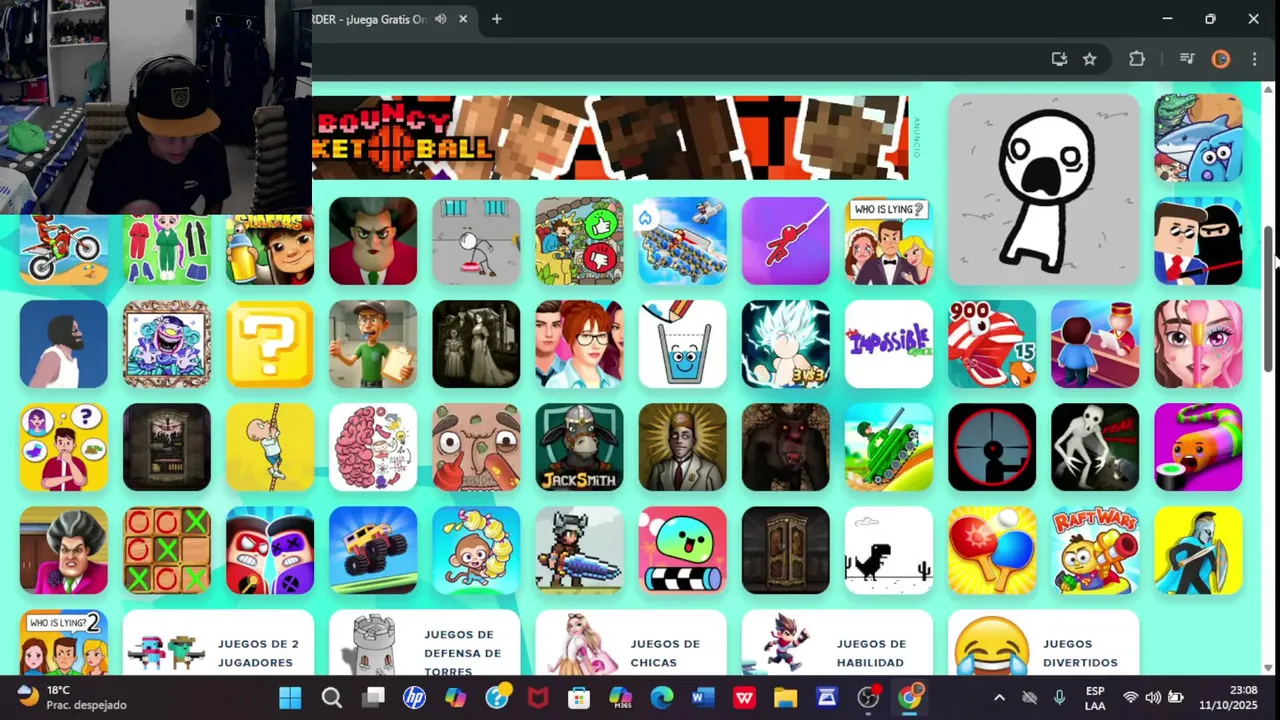Play the purple stickman hook game
The image size is (1280, 720).
click(786, 241)
